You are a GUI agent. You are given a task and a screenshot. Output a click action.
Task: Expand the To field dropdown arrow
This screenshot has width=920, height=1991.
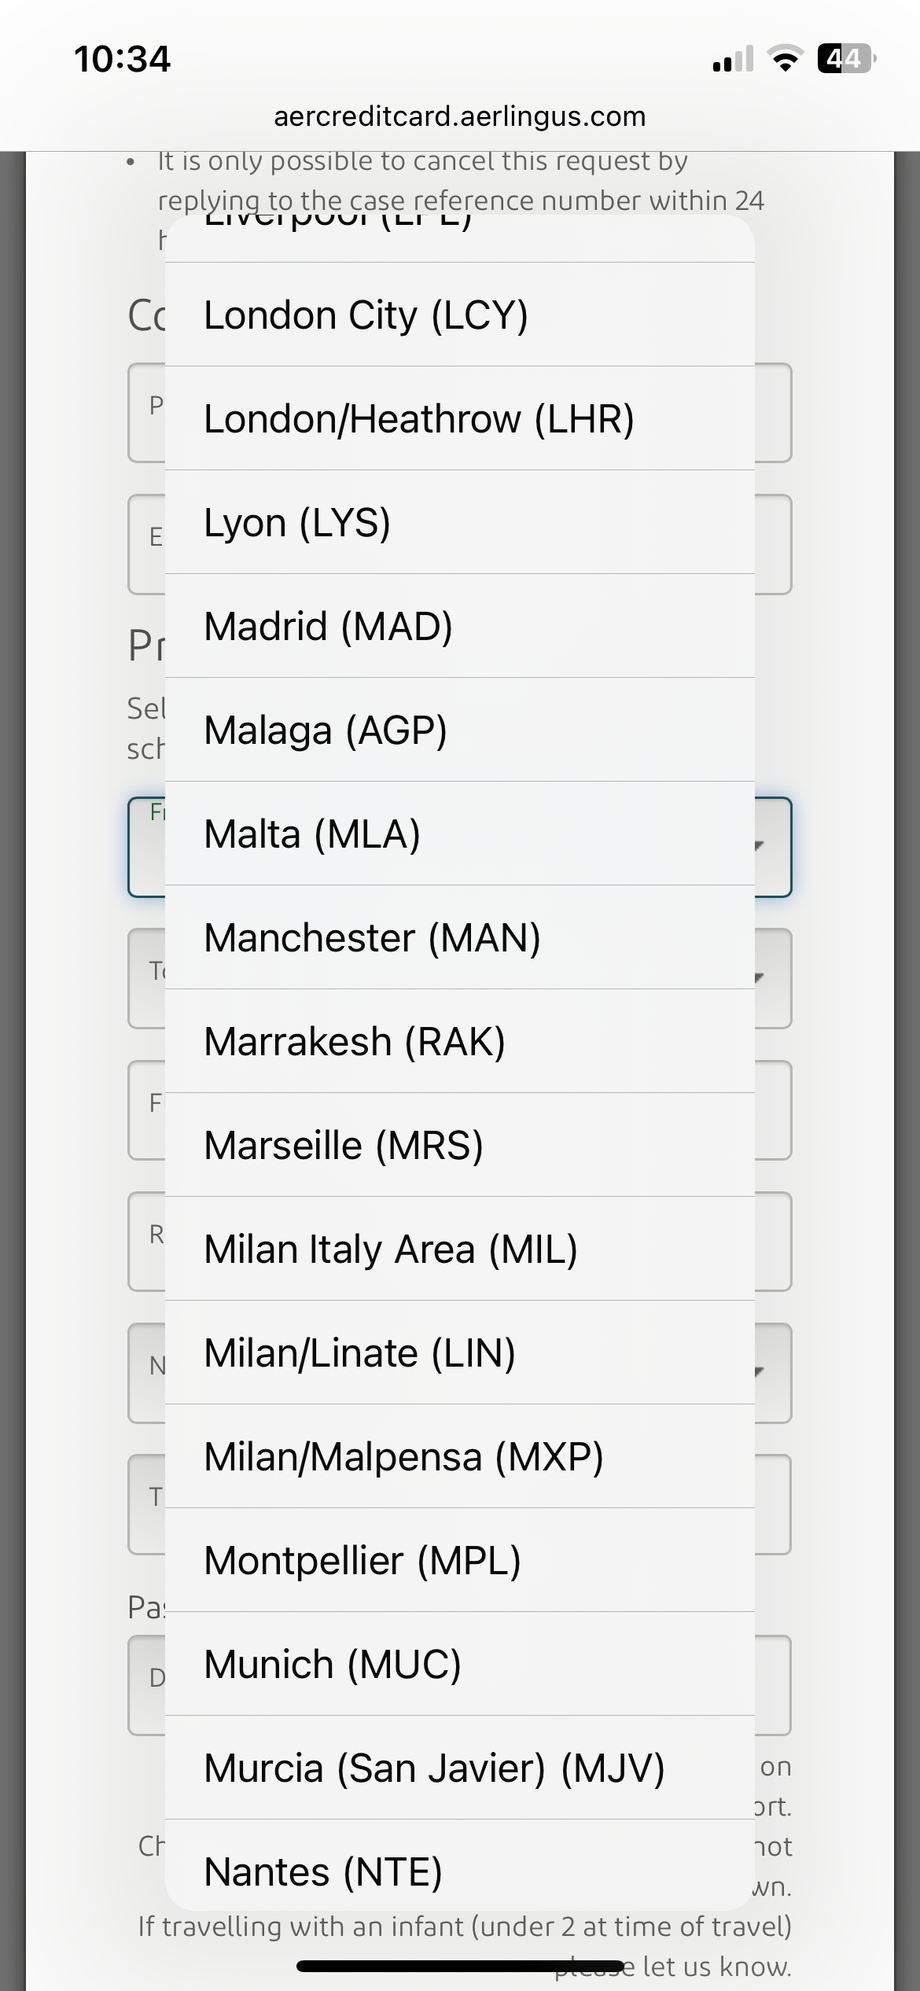click(x=760, y=978)
